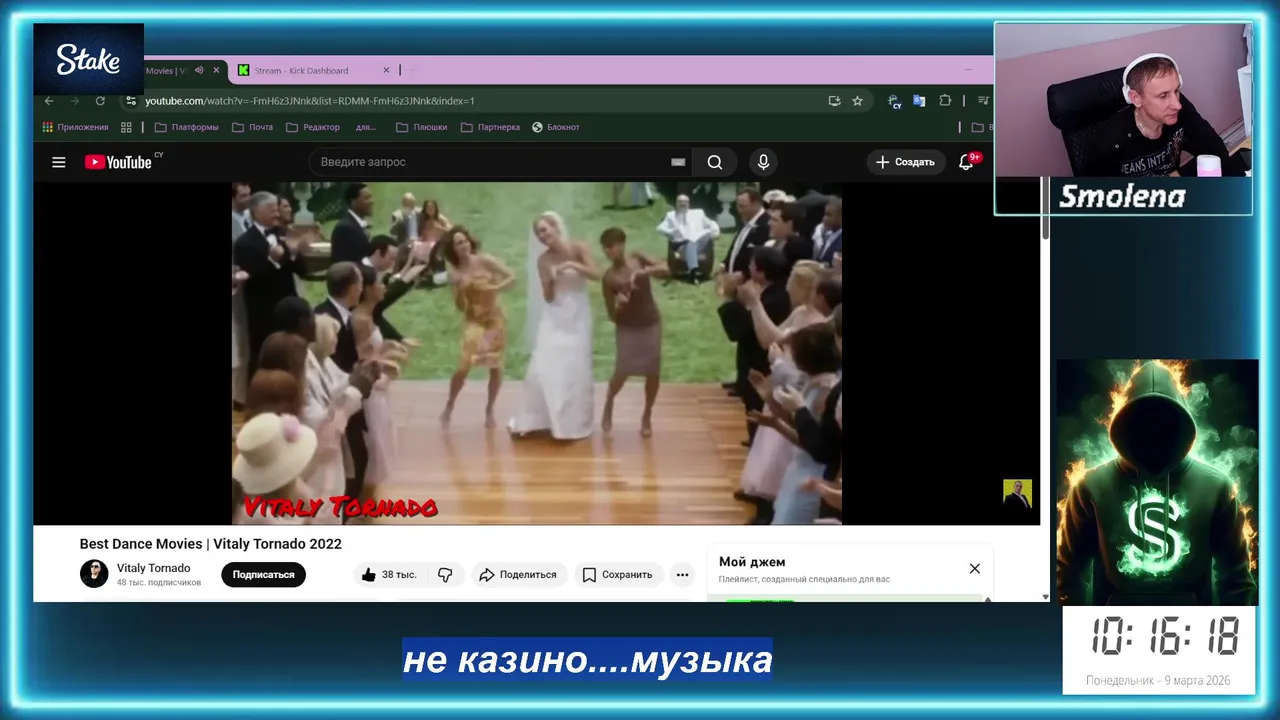Click the install/cast icon in address bar
This screenshot has height=720, width=1280.
[x=834, y=101]
